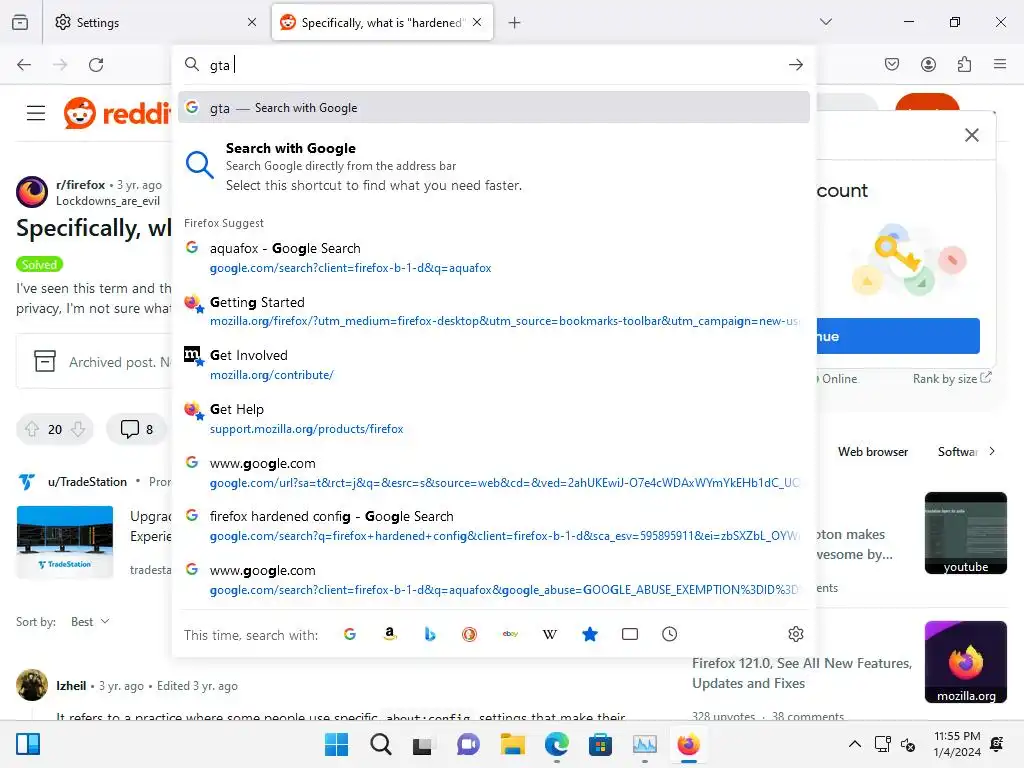Upvote the Reddit post
The height and width of the screenshot is (768, 1024).
(32, 429)
